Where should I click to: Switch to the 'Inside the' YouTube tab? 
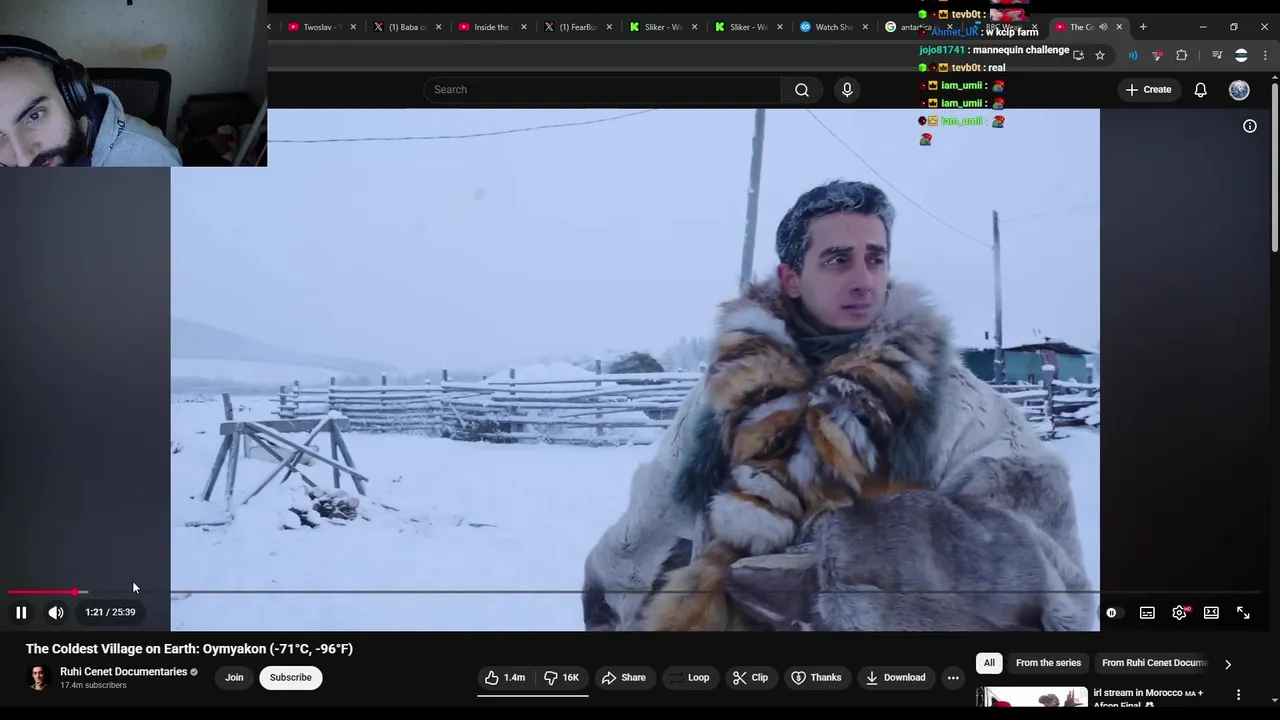(x=488, y=27)
